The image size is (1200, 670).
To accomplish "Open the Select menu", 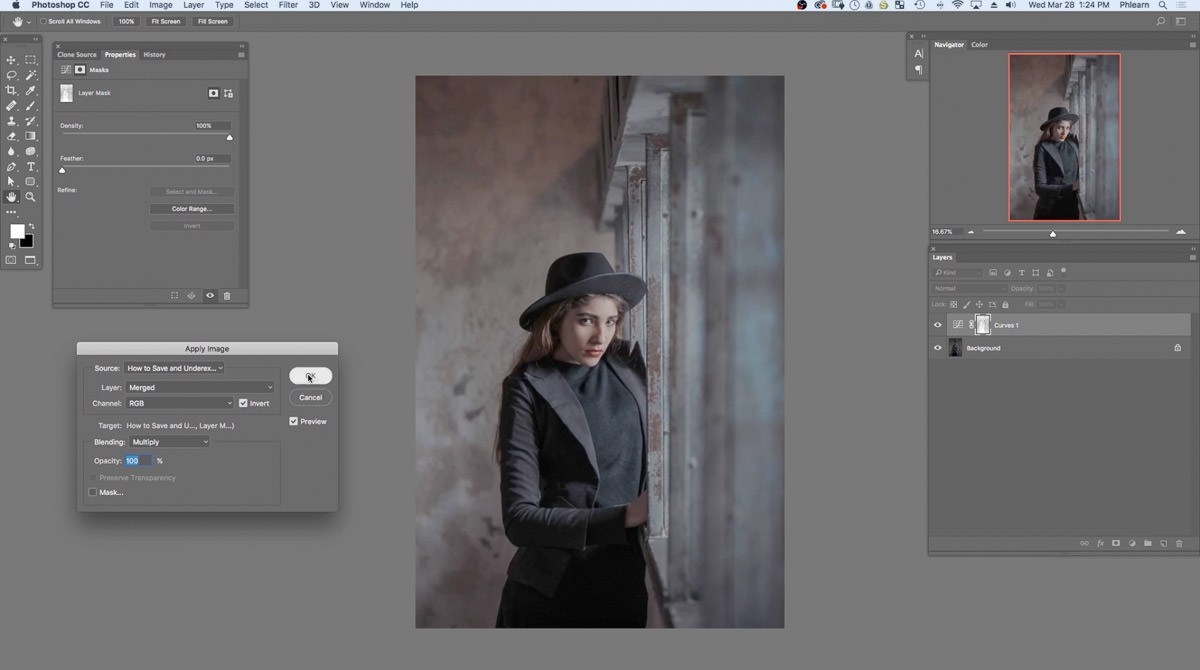I will point(256,5).
